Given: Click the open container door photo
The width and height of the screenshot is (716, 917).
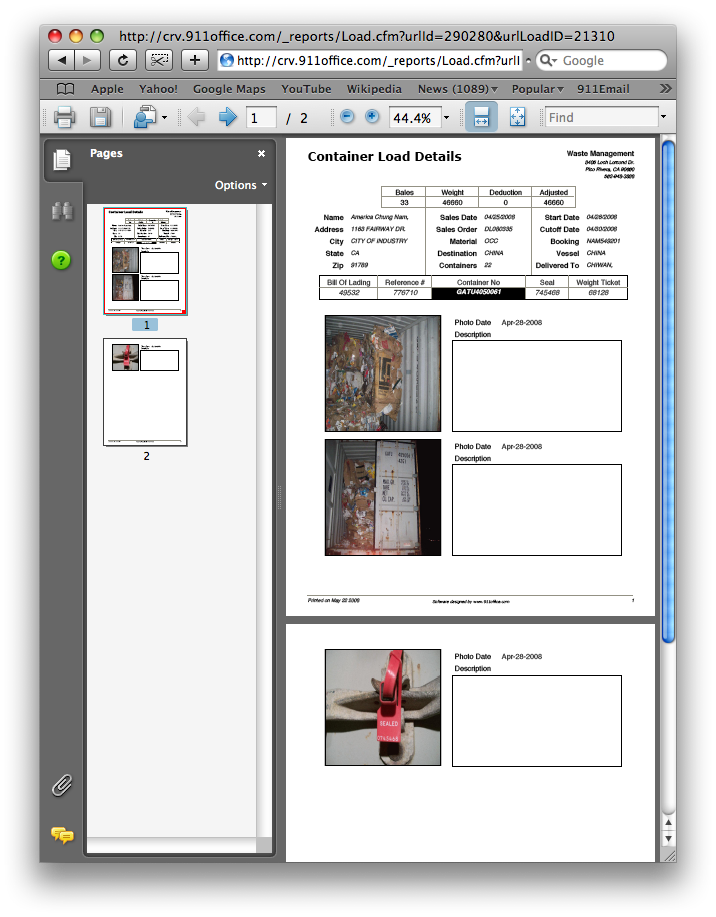Looking at the screenshot, I should [x=383, y=497].
